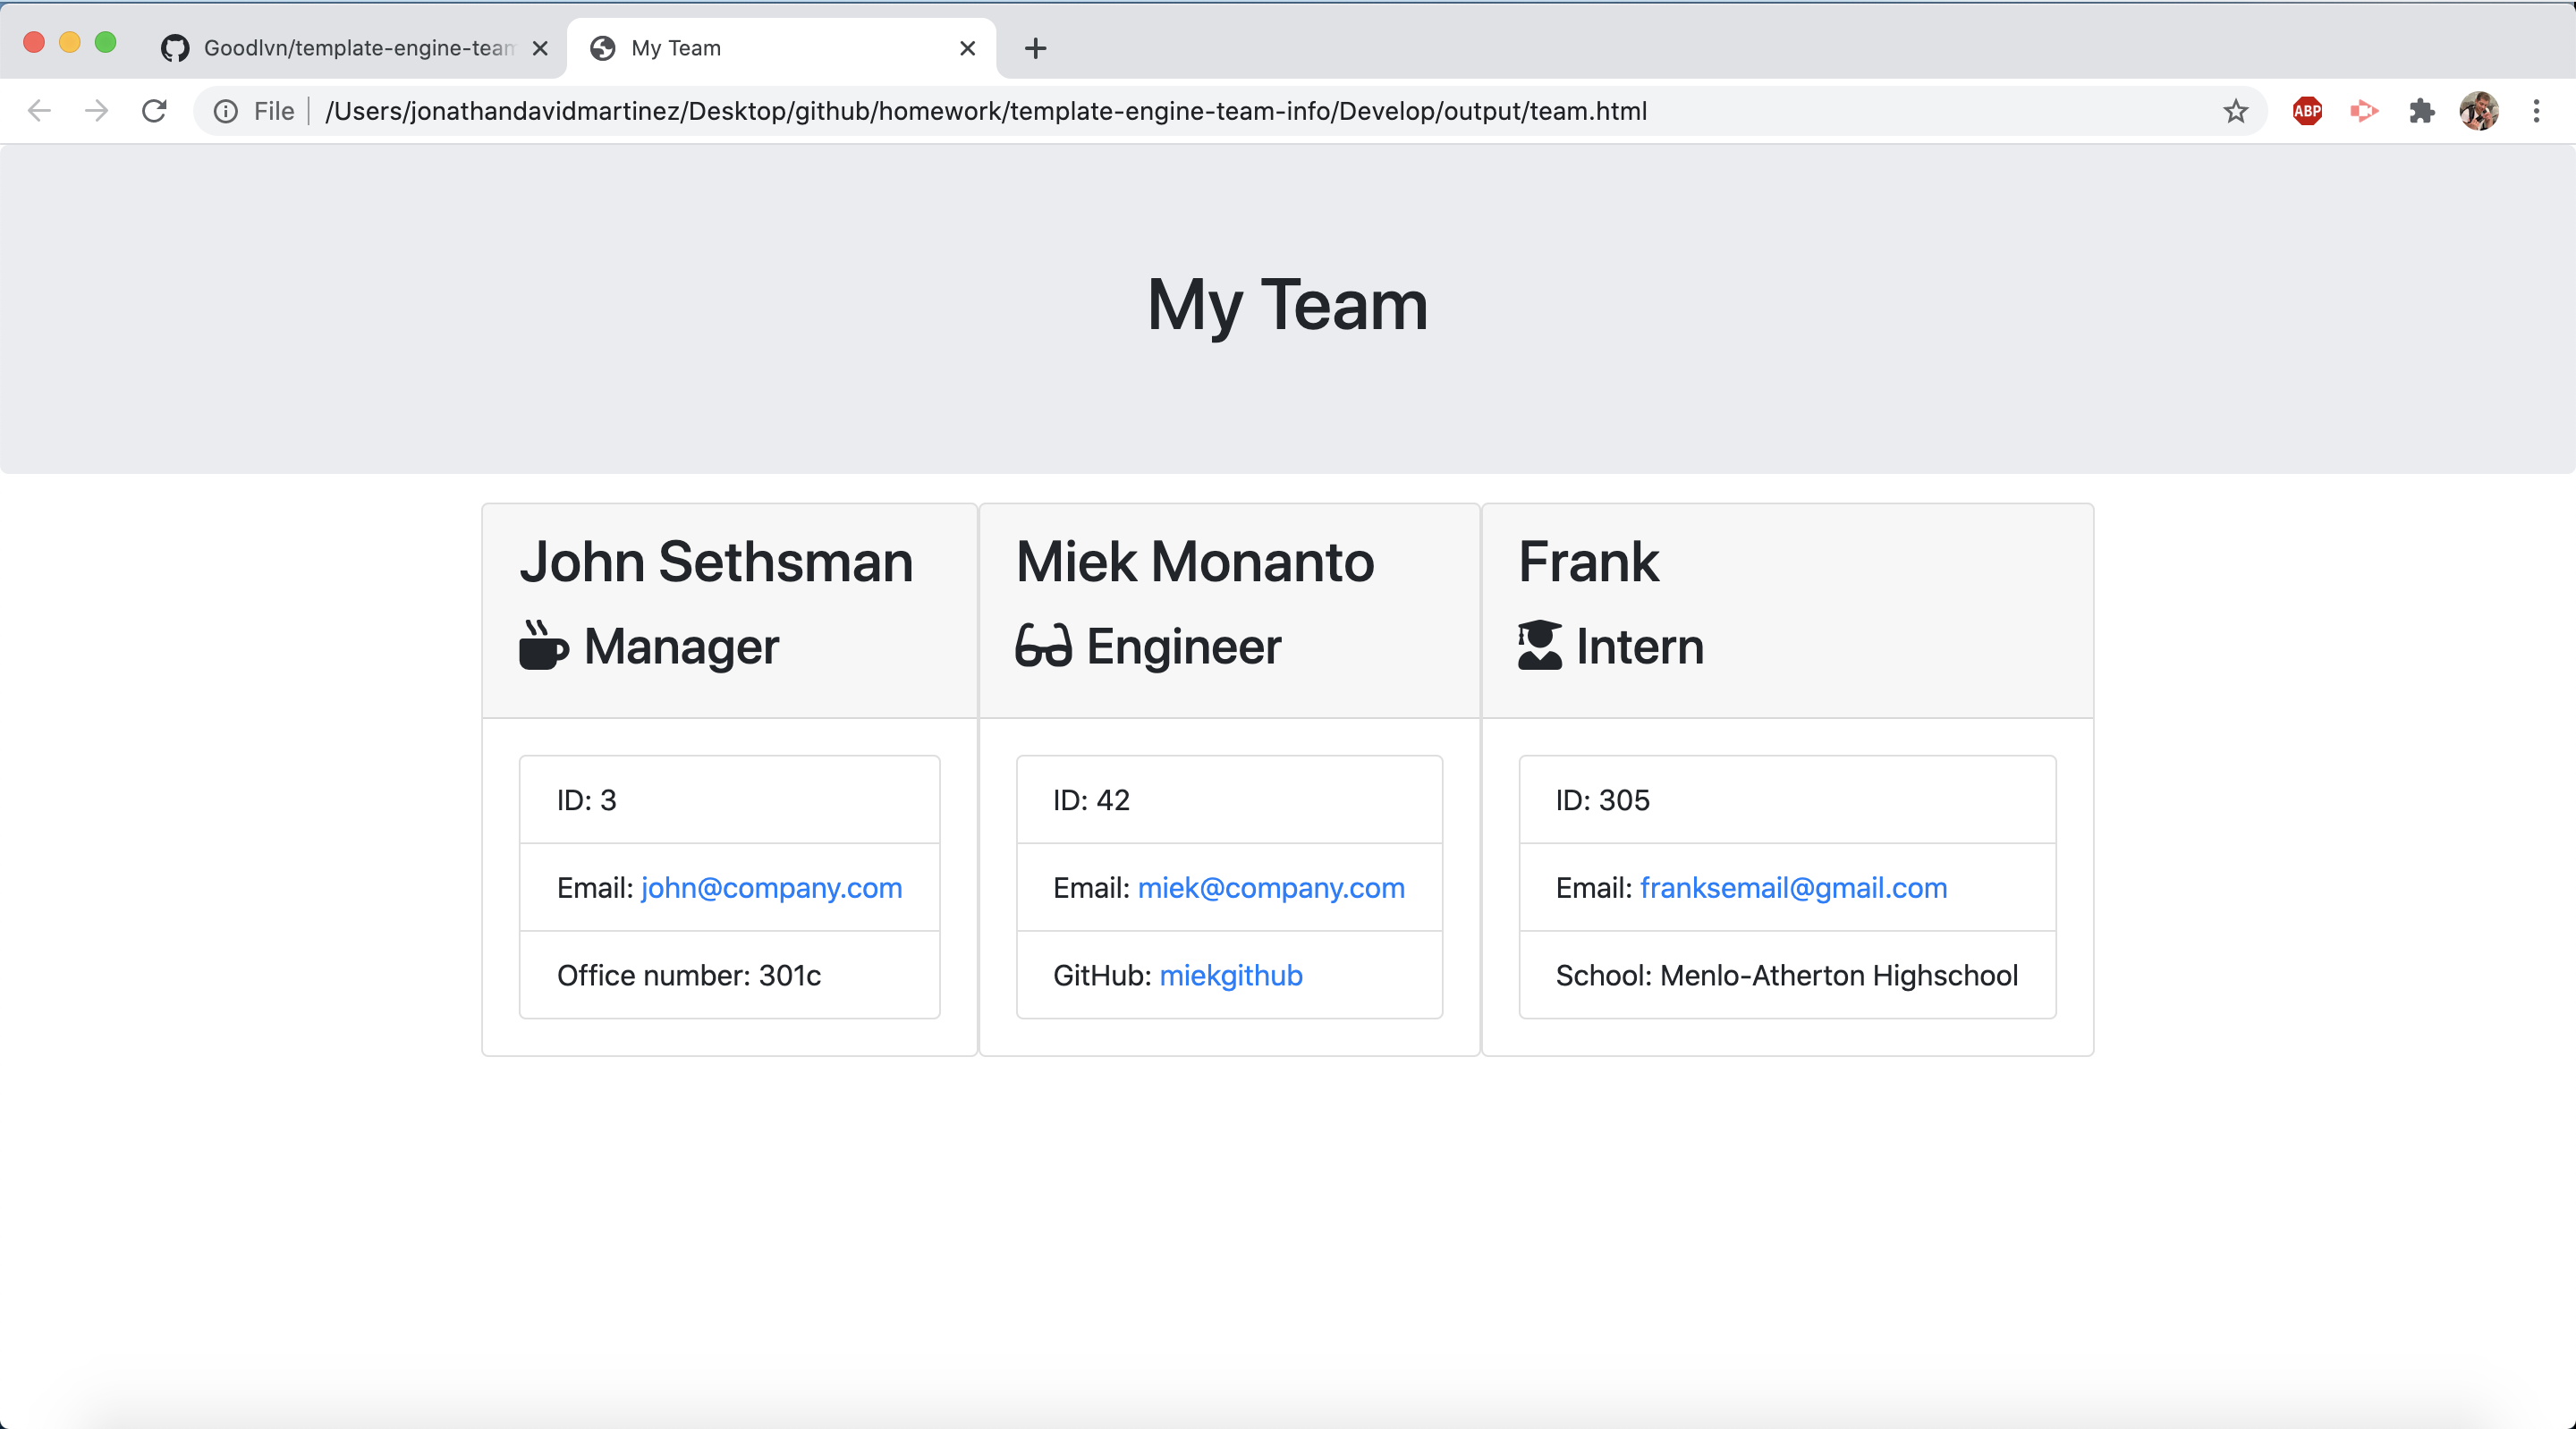This screenshot has width=2576, height=1429.
Task: Open the Extensions puzzle icon
Action: pos(2421,111)
